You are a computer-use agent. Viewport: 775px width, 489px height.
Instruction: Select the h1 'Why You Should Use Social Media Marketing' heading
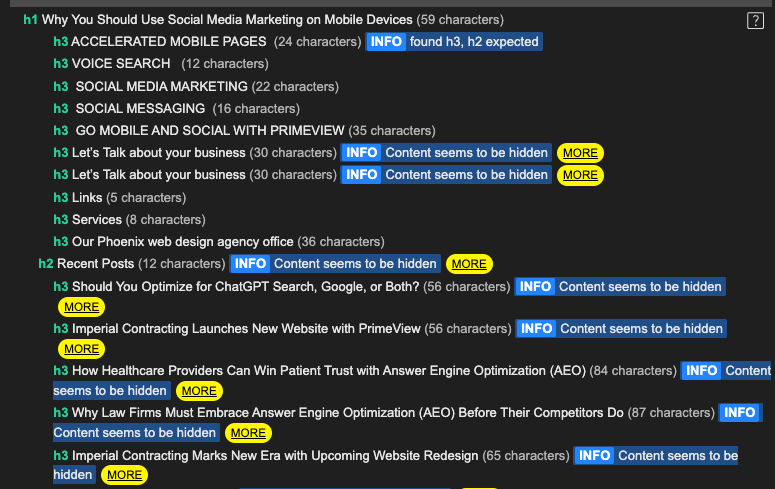[x=227, y=20]
